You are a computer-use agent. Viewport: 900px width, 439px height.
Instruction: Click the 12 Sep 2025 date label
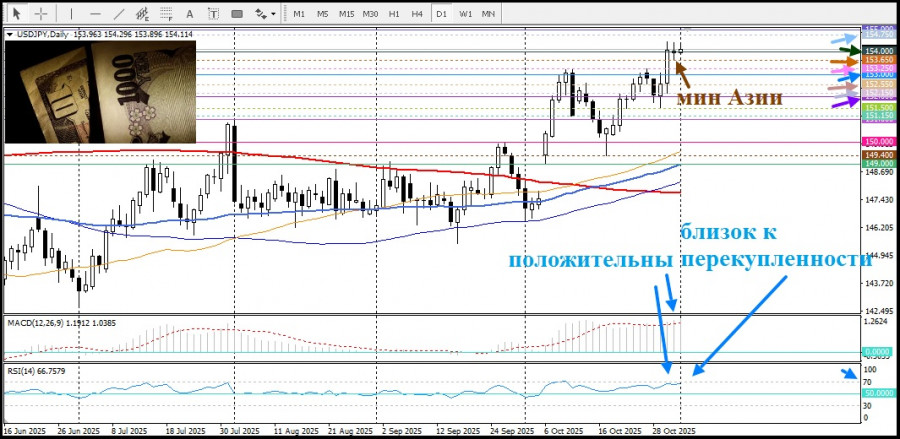point(456,431)
